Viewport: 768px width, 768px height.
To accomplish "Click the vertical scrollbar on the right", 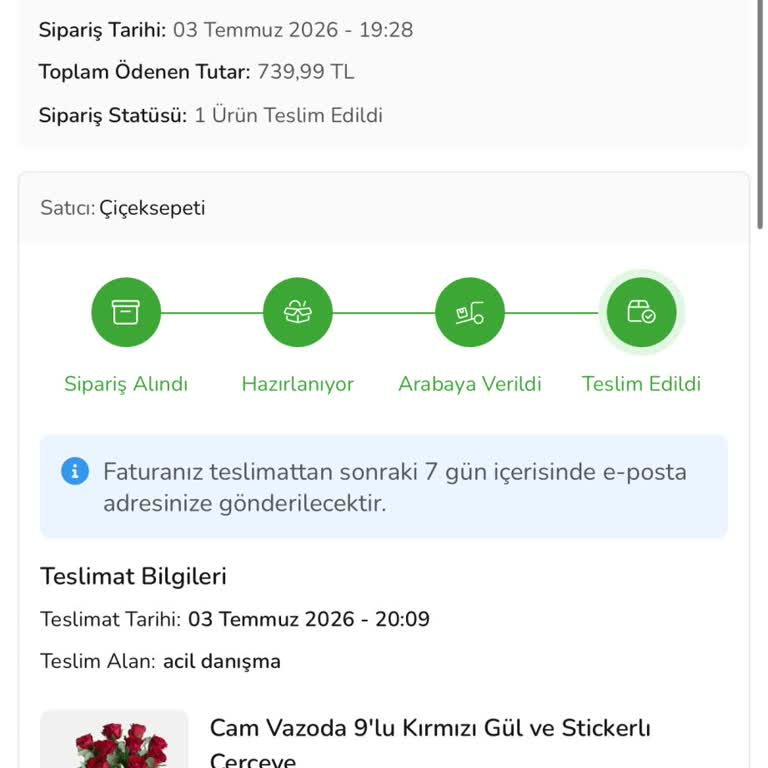I will pyautogui.click(x=760, y=115).
